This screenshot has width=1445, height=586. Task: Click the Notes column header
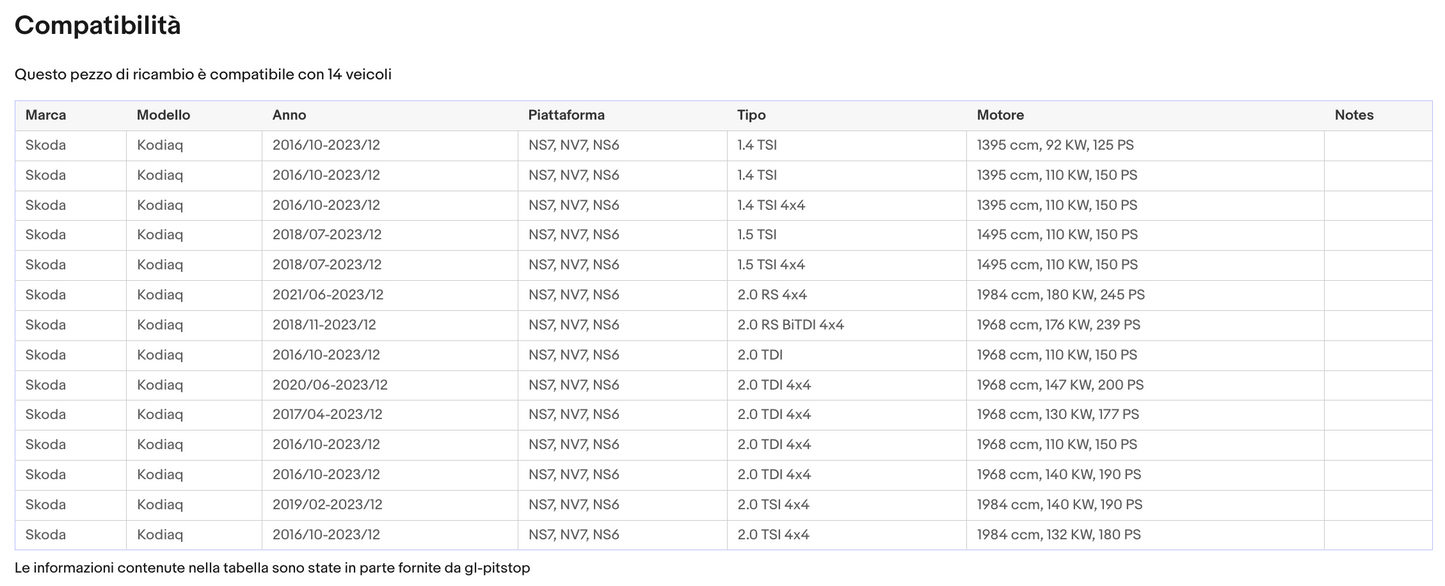(1354, 115)
